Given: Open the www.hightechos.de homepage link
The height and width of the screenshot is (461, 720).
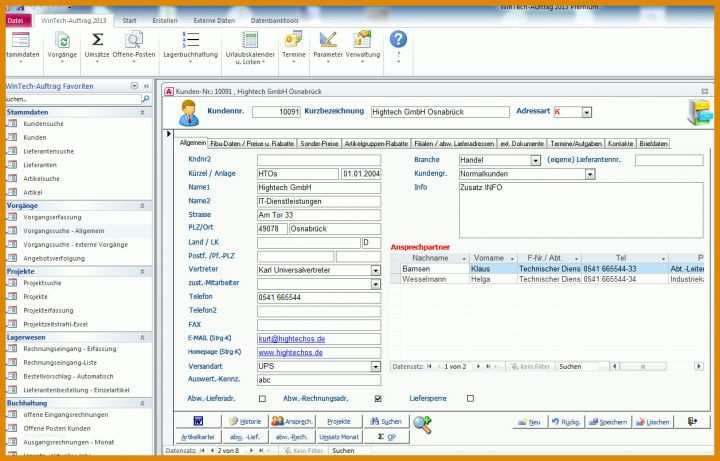Looking at the screenshot, I should point(290,353).
